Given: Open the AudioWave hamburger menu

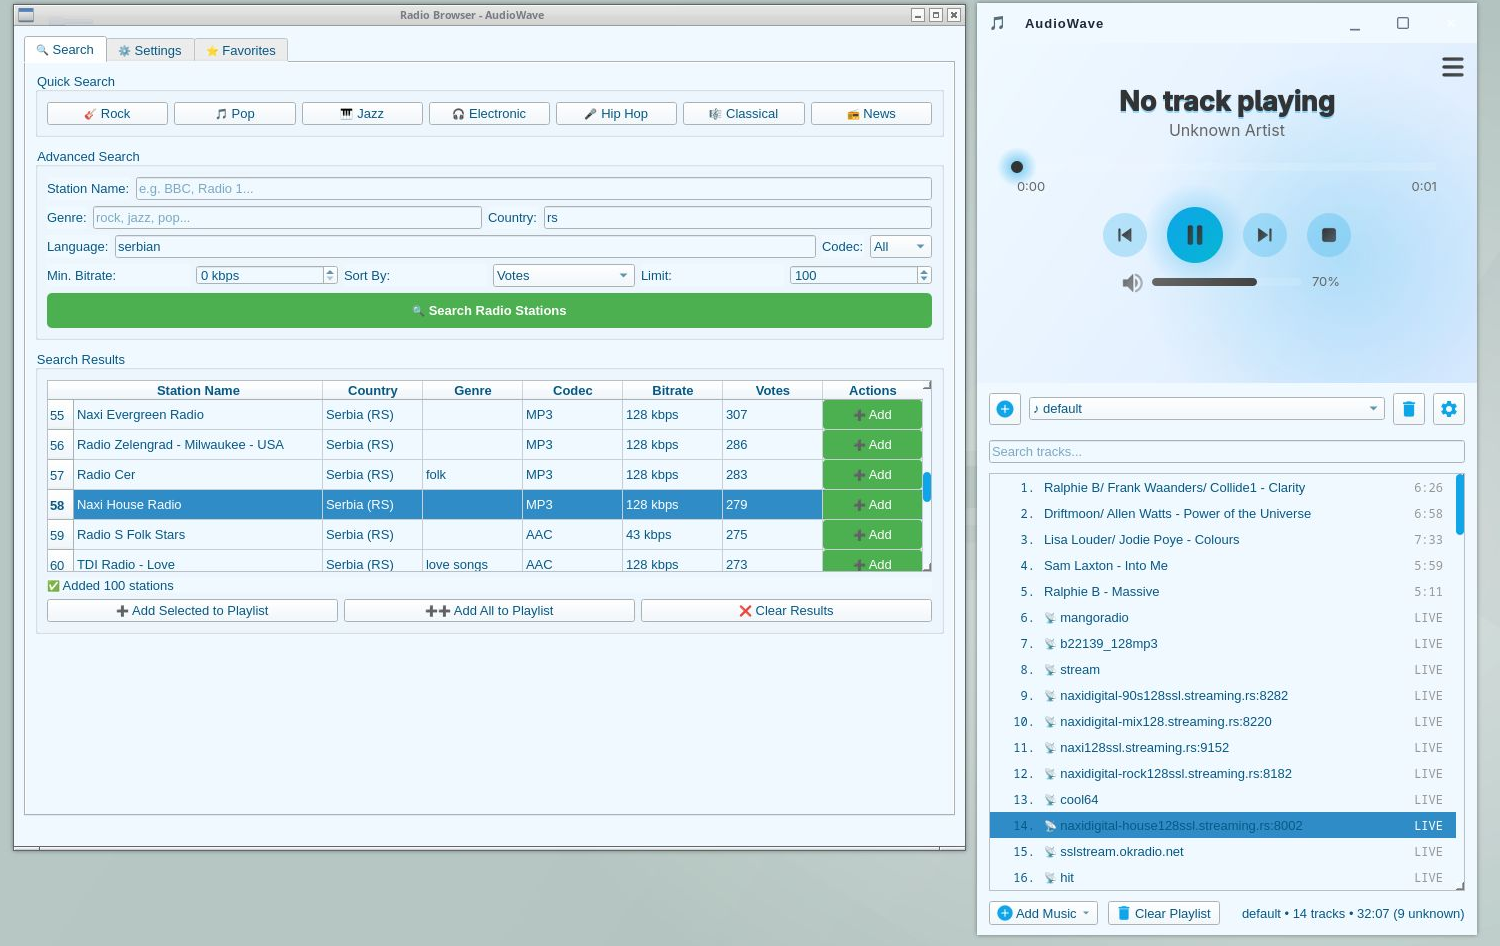Looking at the screenshot, I should [1452, 67].
